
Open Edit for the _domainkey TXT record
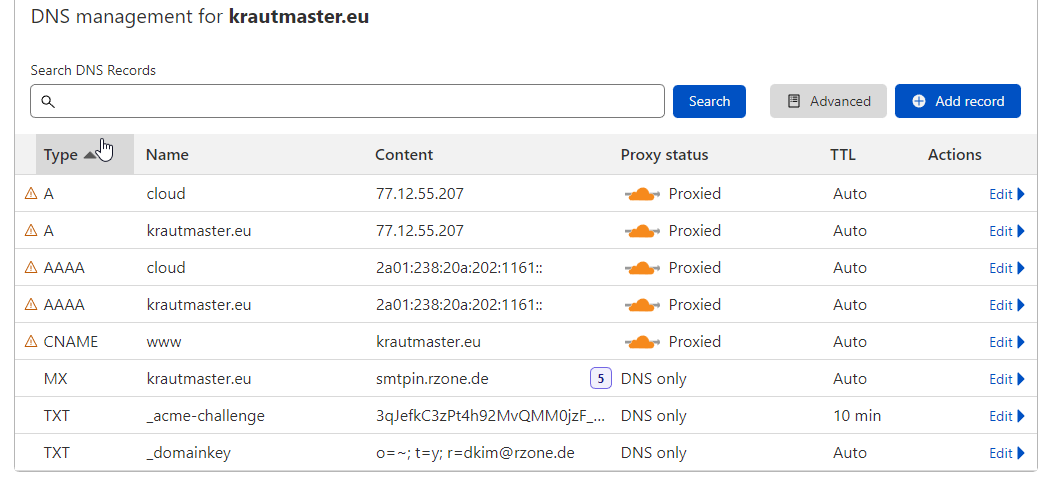pyautogui.click(x=1006, y=453)
